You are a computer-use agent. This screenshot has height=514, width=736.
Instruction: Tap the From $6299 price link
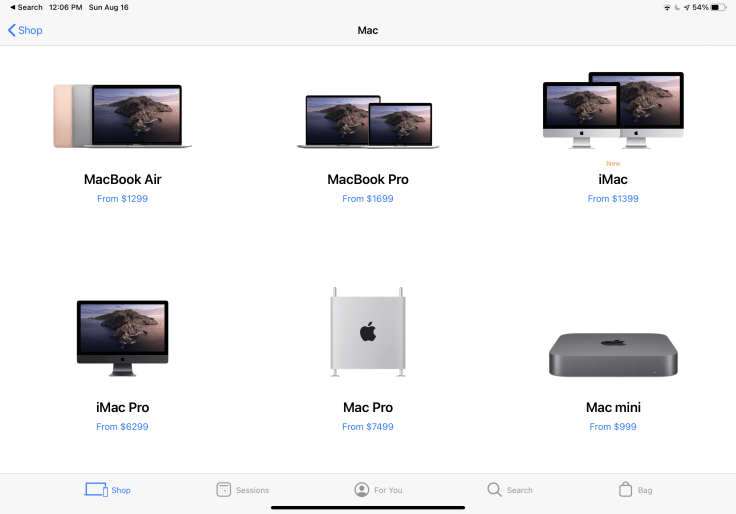(x=123, y=427)
